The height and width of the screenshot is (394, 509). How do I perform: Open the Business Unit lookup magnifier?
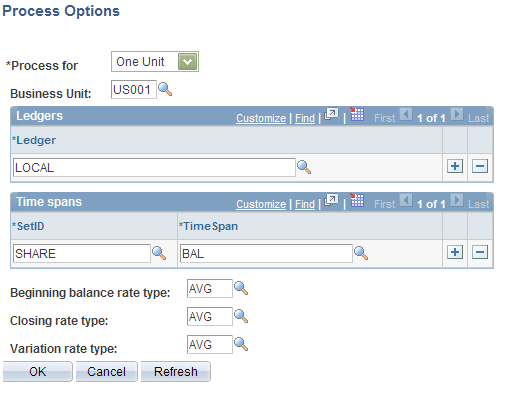pos(165,89)
